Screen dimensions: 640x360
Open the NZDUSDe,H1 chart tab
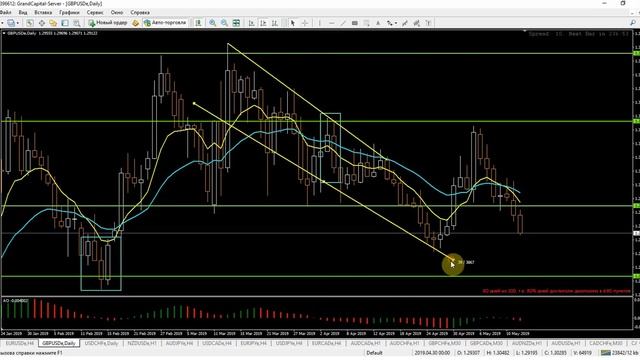[142, 343]
